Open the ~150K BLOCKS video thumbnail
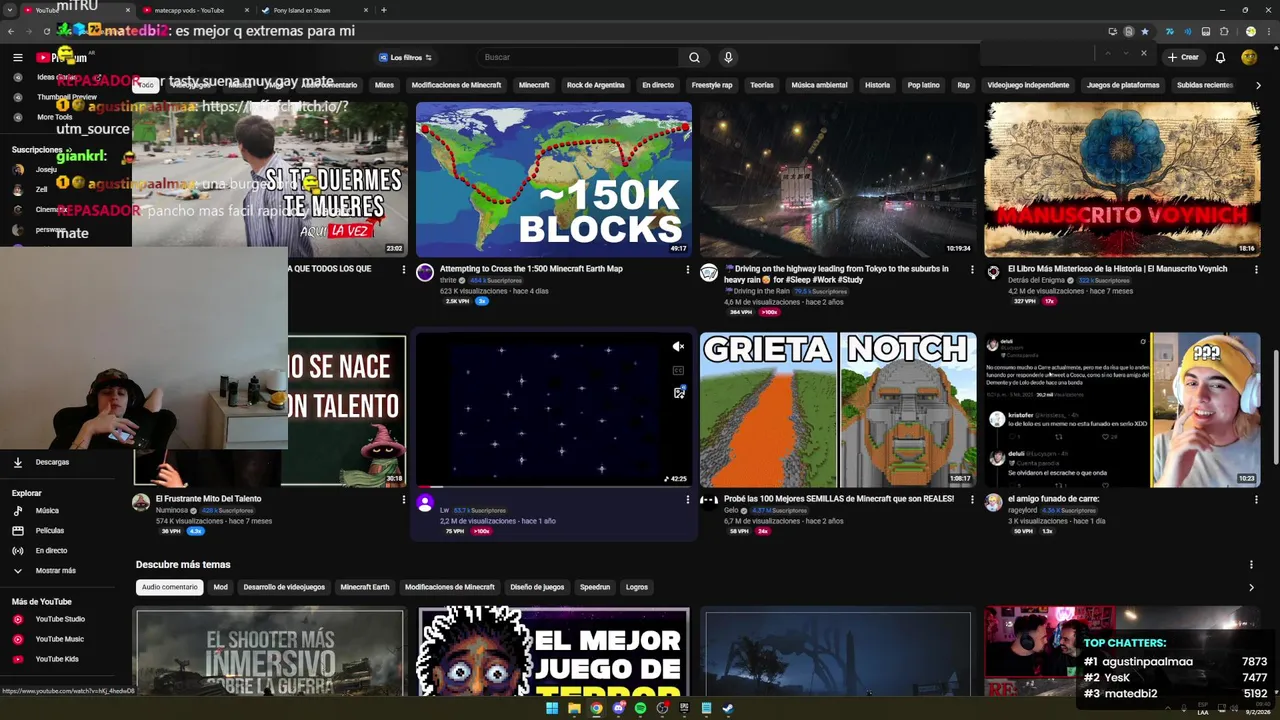Viewport: 1280px width, 720px height. tap(553, 179)
